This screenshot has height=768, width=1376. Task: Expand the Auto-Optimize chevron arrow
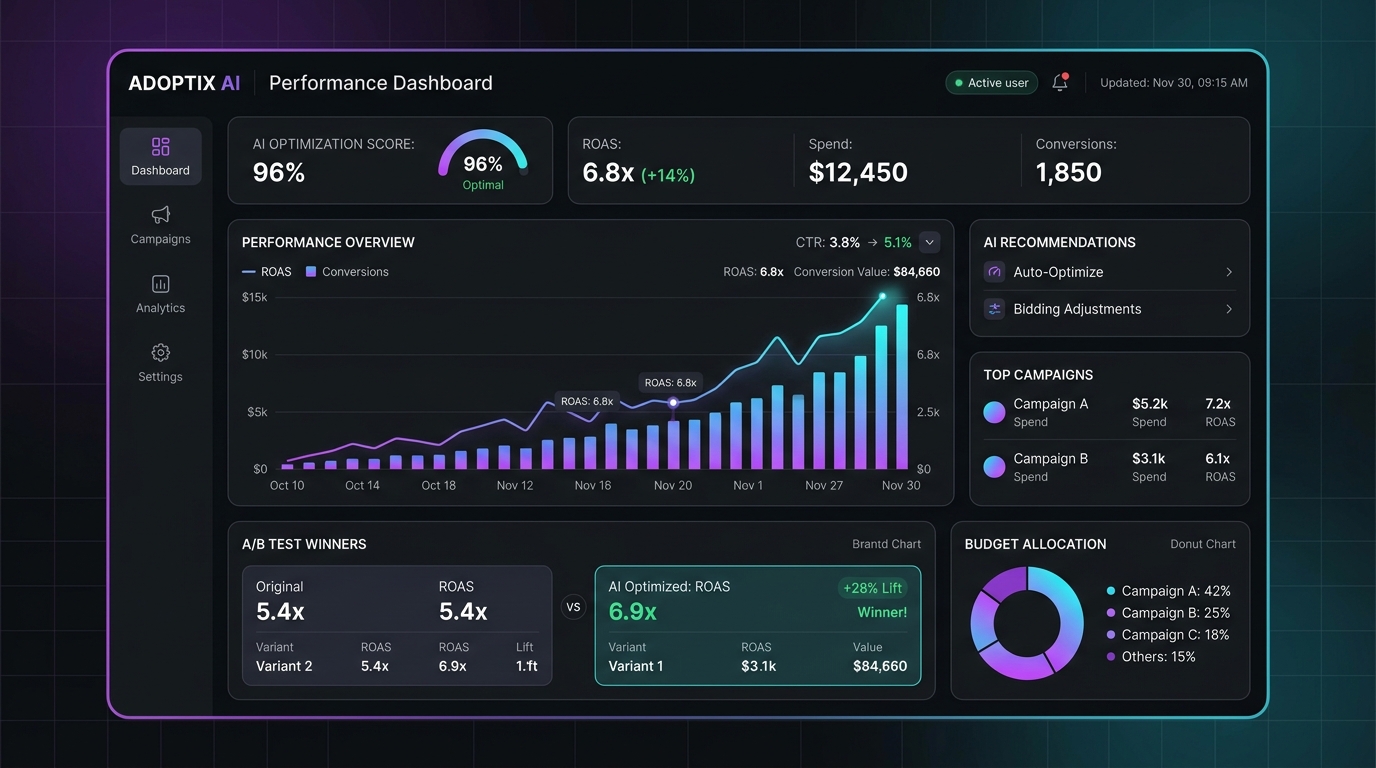click(x=1229, y=272)
